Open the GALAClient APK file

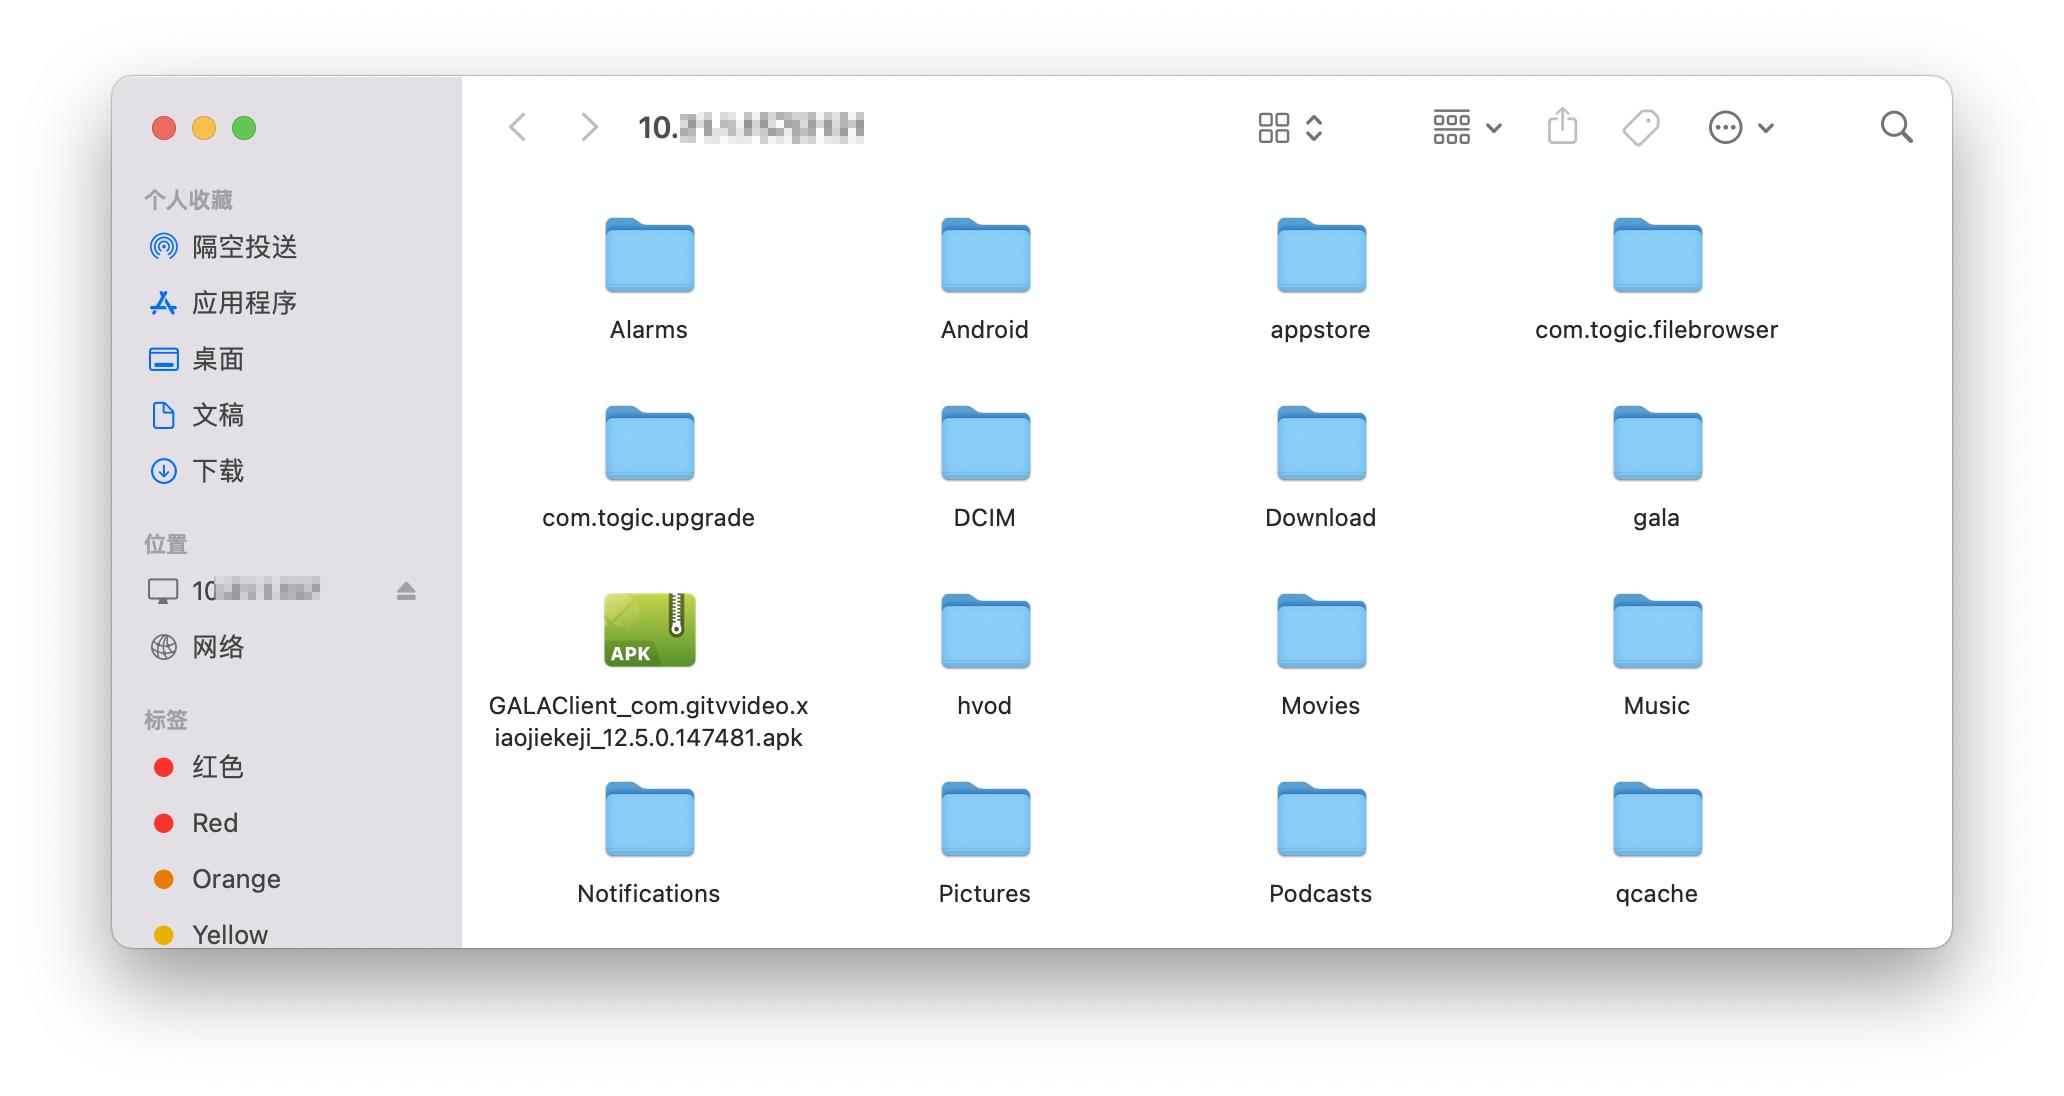click(x=649, y=631)
